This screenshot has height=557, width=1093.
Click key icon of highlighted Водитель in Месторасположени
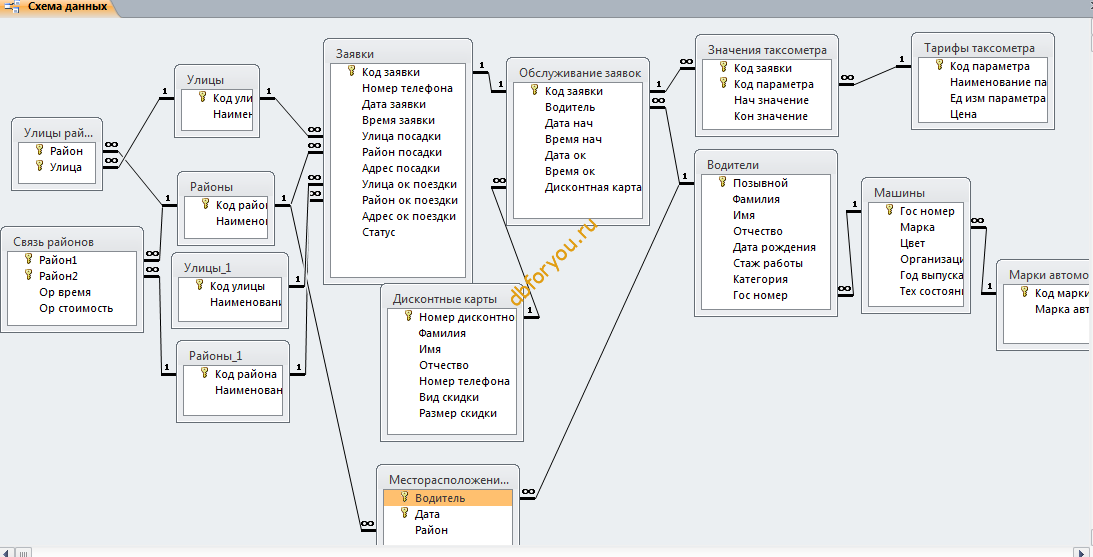click(404, 497)
